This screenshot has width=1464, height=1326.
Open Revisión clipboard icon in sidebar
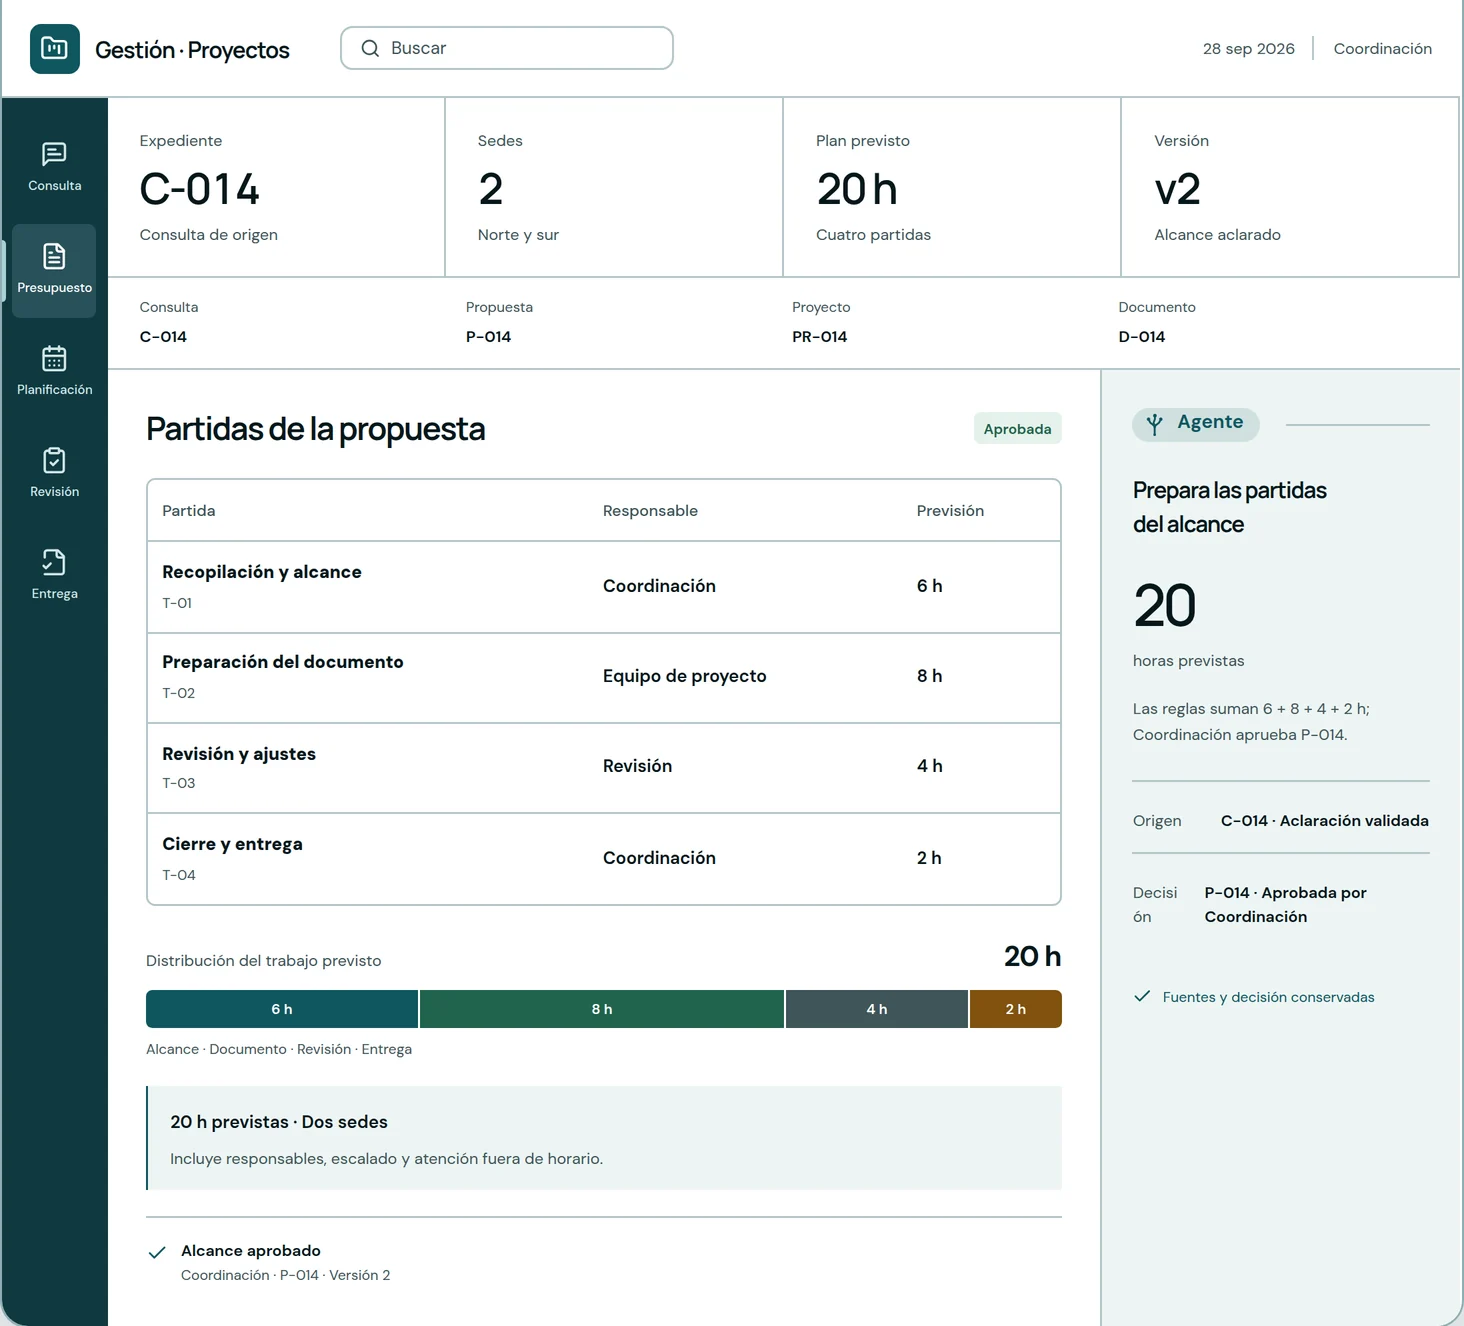[x=54, y=460]
